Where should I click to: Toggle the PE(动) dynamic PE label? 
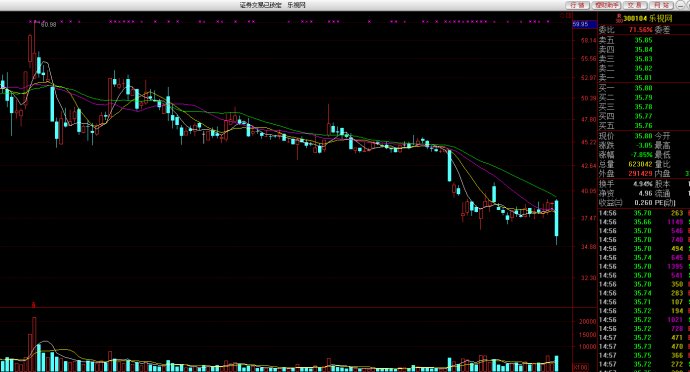click(x=665, y=203)
